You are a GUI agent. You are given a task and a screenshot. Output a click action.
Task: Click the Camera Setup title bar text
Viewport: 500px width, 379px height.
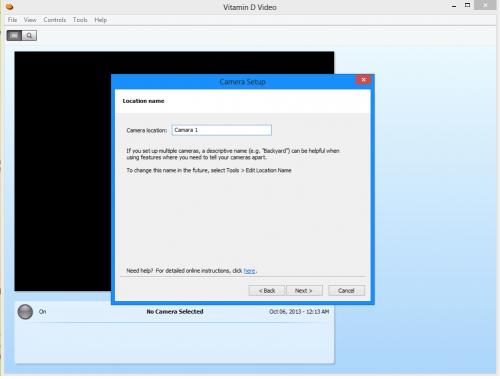point(242,82)
